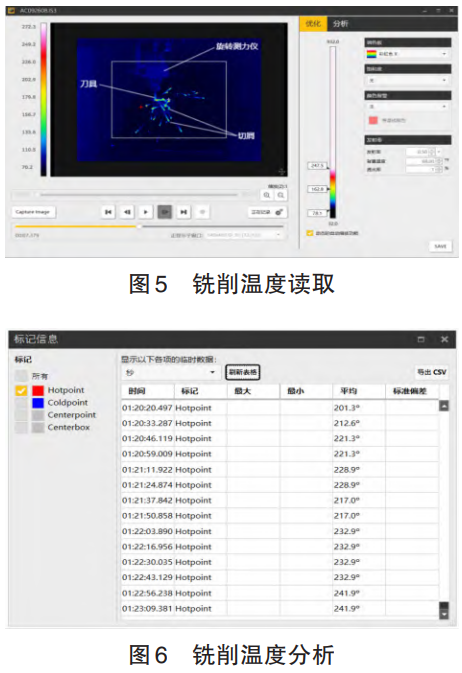Viewport: 462px width, 673px height.
Task: Click SAVE button in optimize panel
Action: coord(441,246)
